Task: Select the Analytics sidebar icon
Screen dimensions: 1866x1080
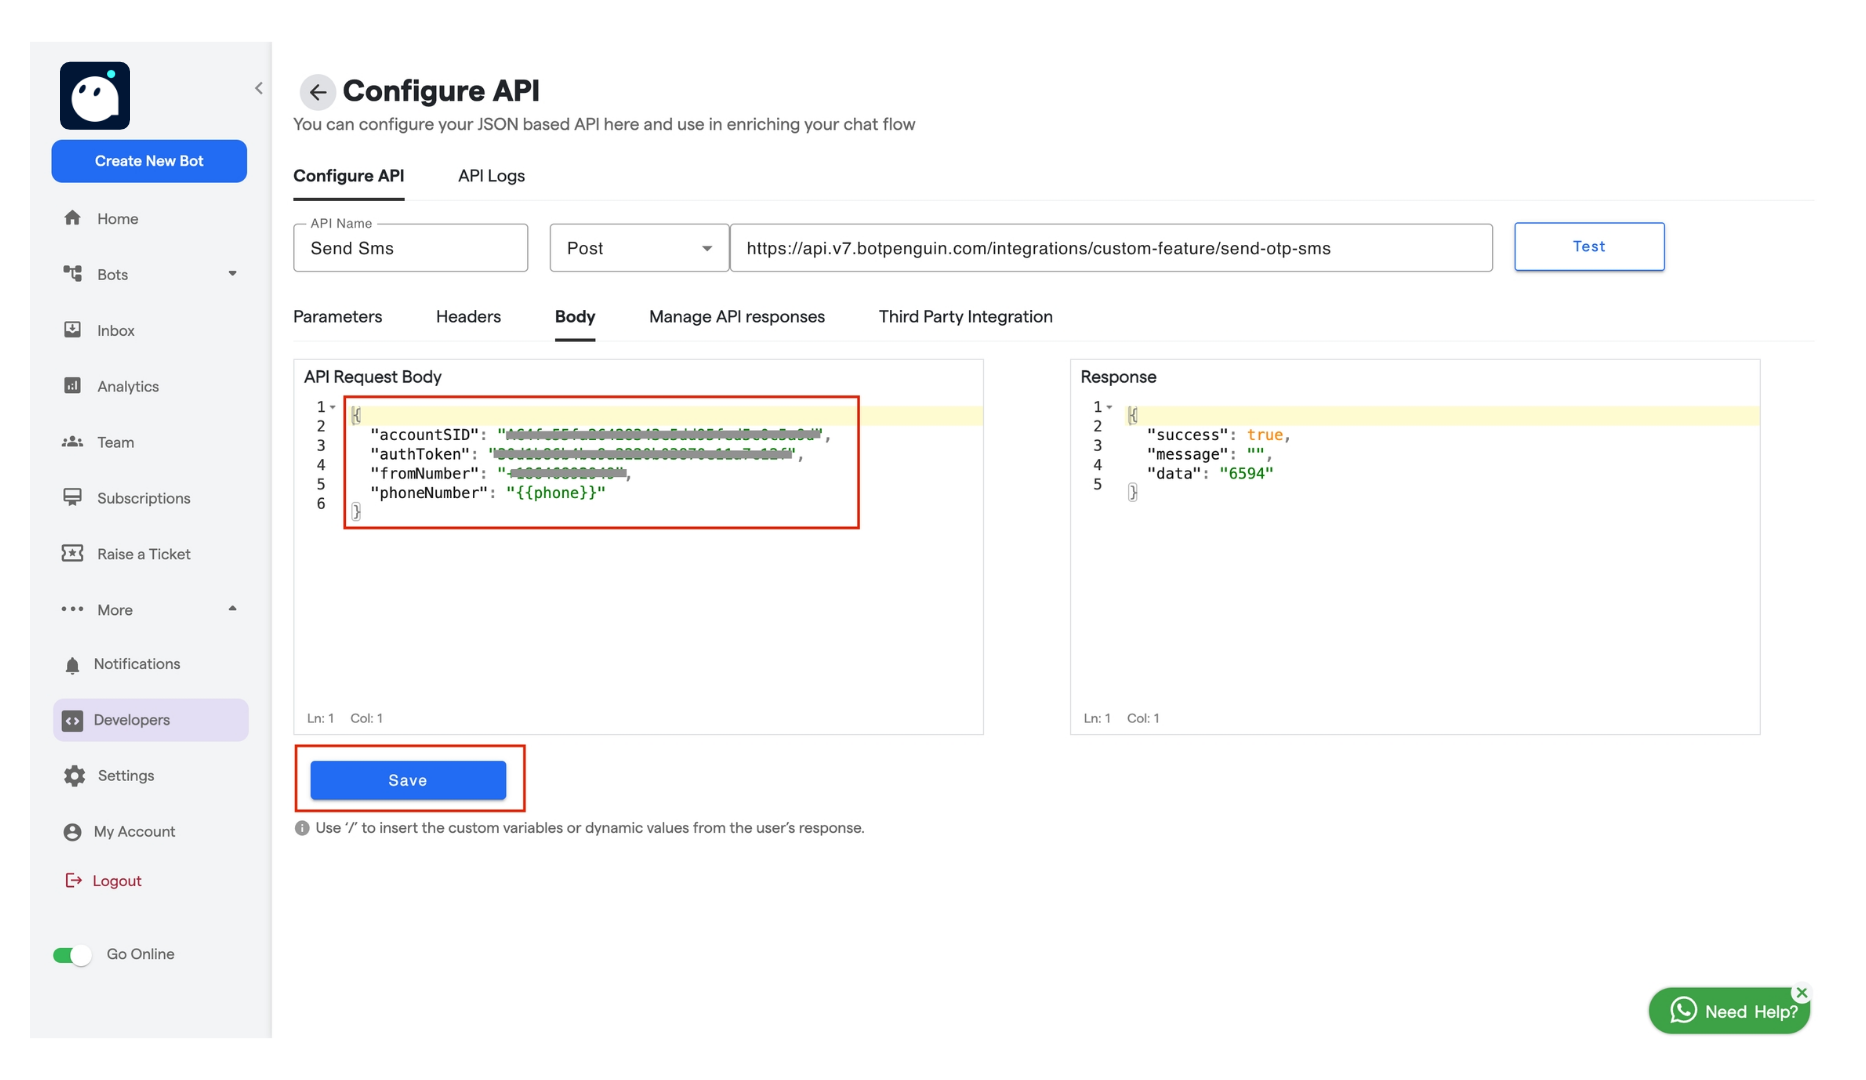Action: coord(73,386)
